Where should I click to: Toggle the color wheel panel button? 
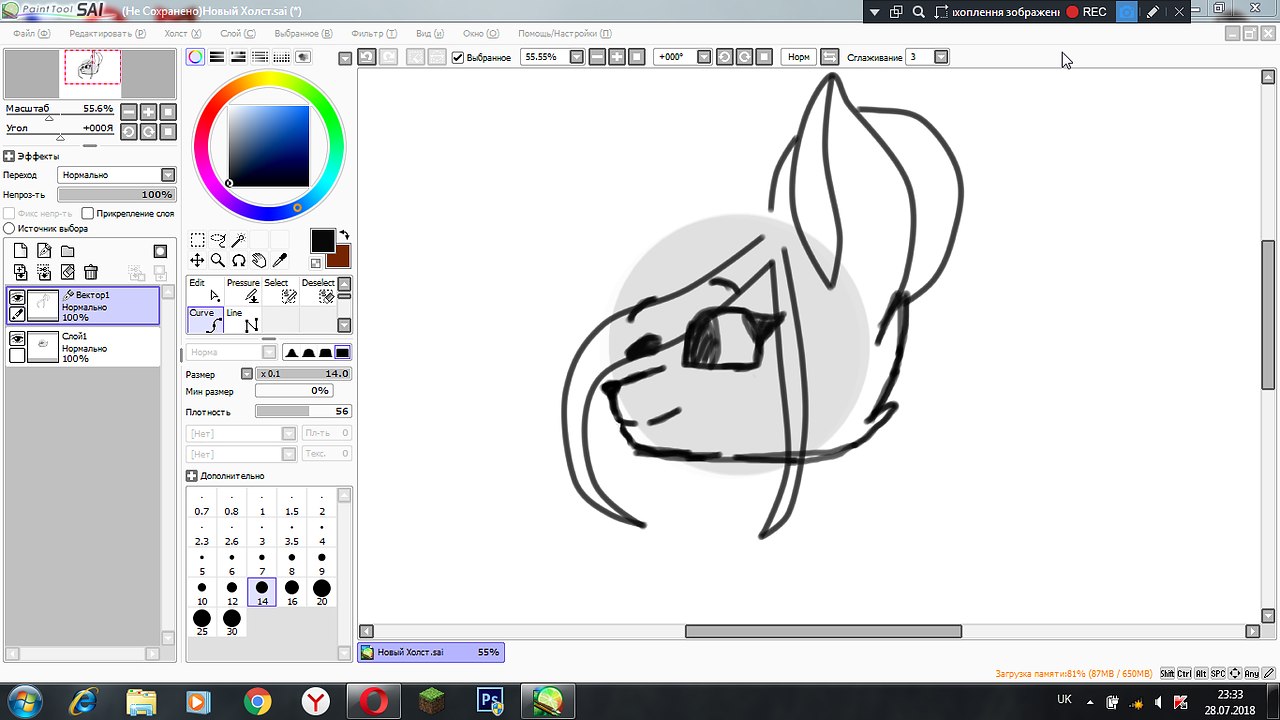(x=196, y=57)
